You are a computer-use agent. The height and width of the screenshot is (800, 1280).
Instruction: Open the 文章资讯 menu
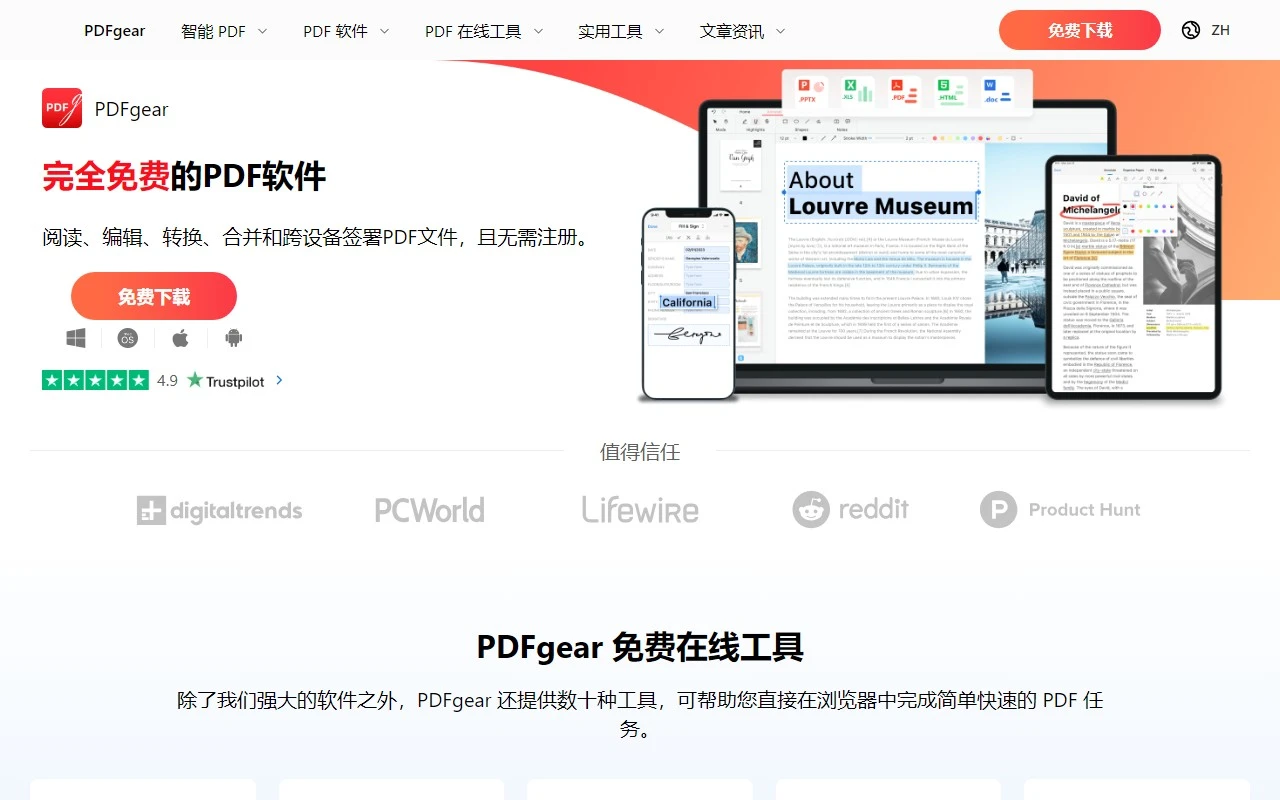pyautogui.click(x=732, y=31)
